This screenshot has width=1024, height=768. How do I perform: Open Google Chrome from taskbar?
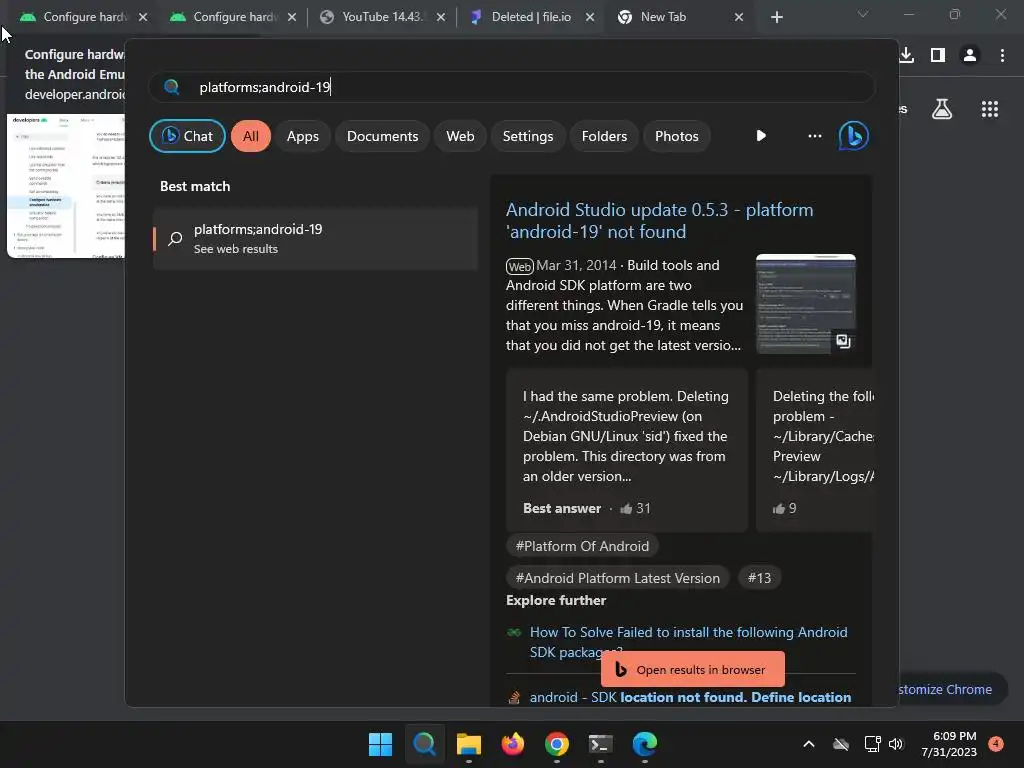556,744
